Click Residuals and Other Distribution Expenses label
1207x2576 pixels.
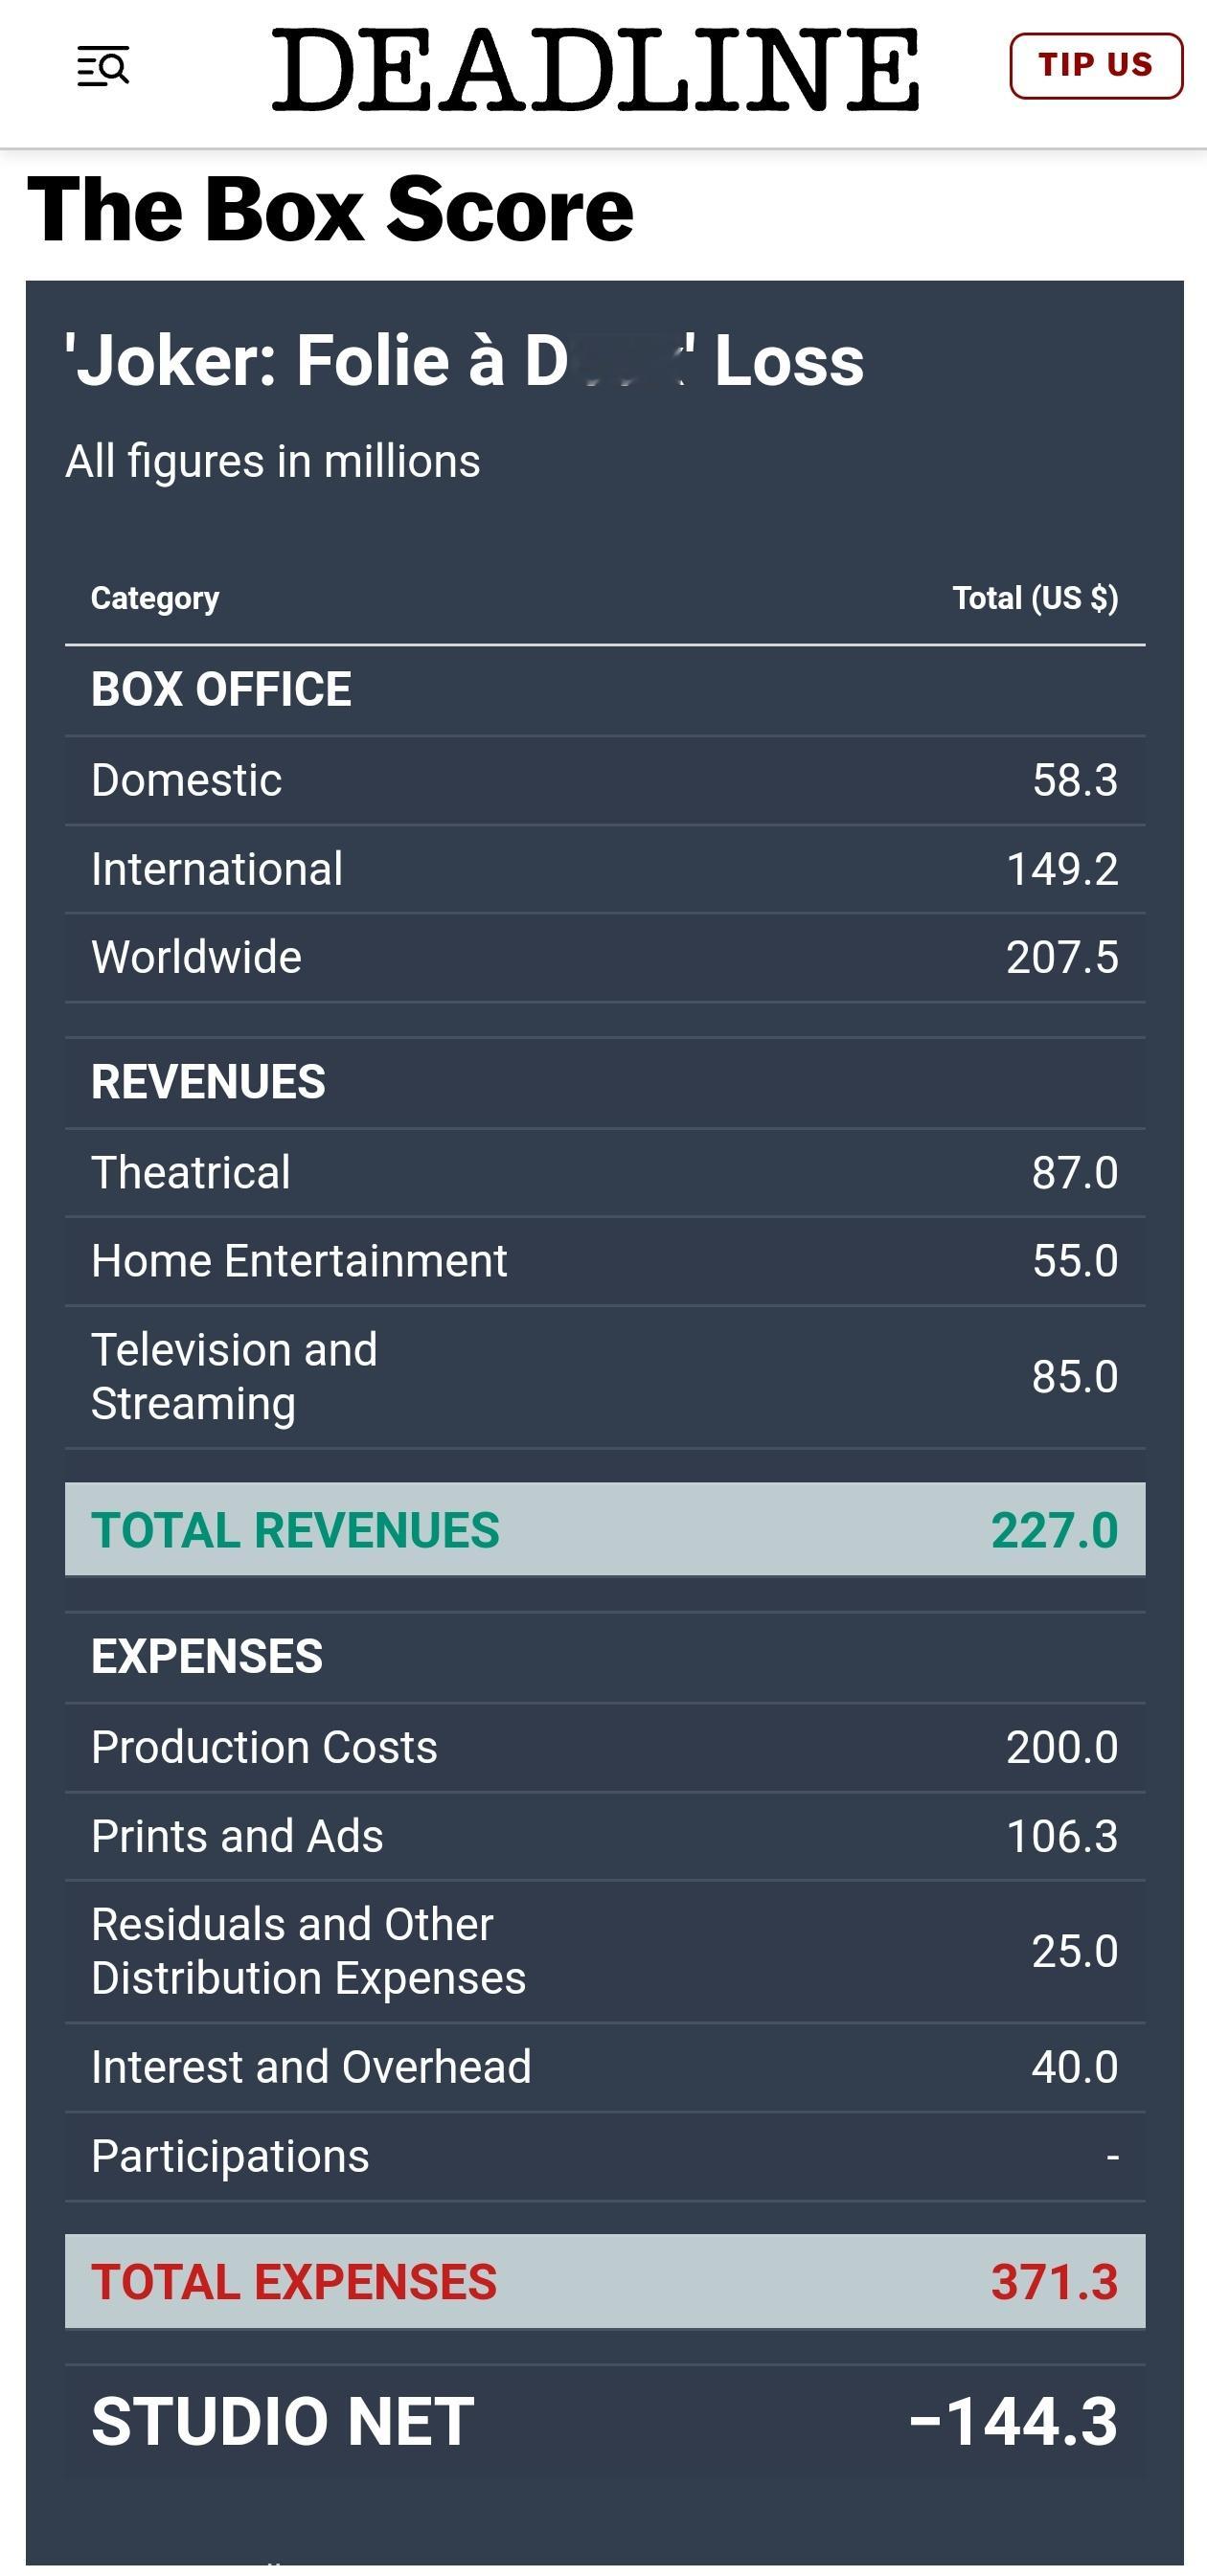coord(309,1951)
